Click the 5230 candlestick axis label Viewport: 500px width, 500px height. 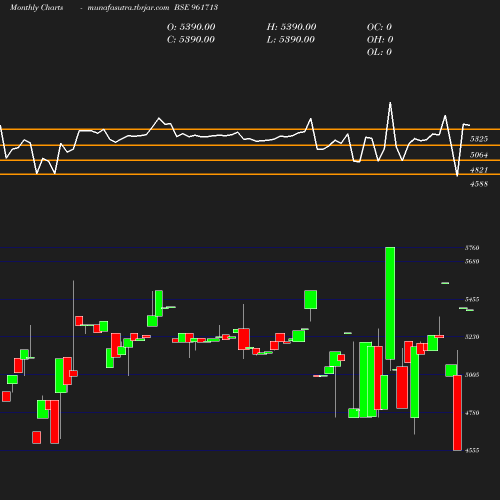point(472,337)
